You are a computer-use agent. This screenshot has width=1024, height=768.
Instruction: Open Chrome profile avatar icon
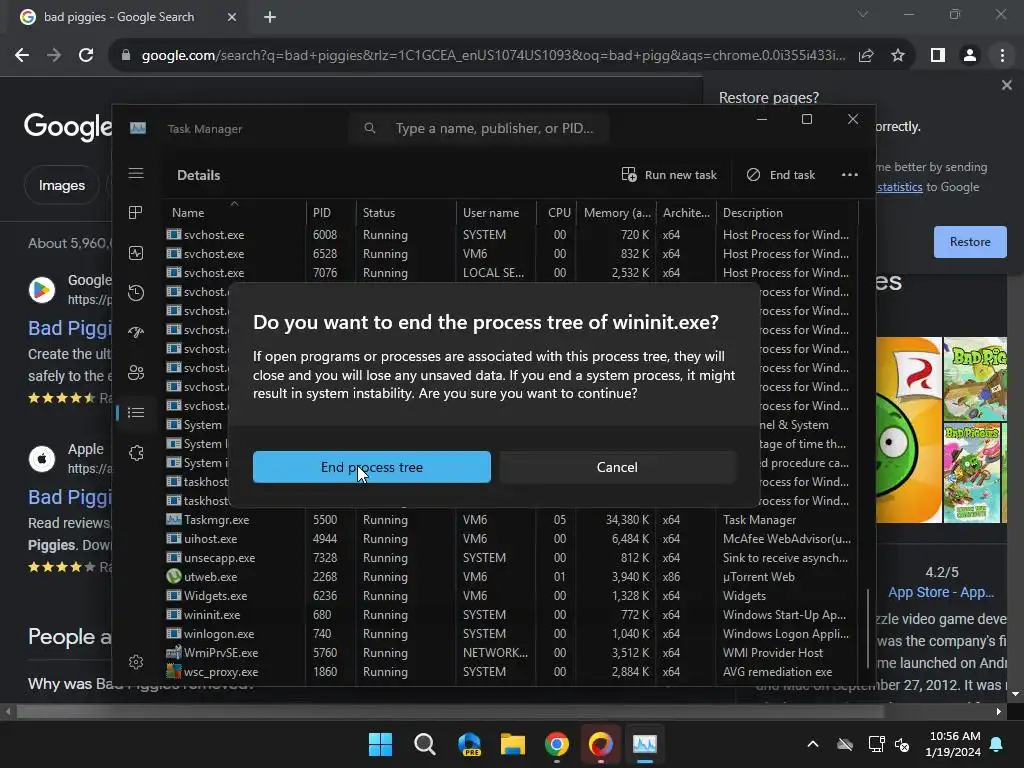pyautogui.click(x=970, y=56)
